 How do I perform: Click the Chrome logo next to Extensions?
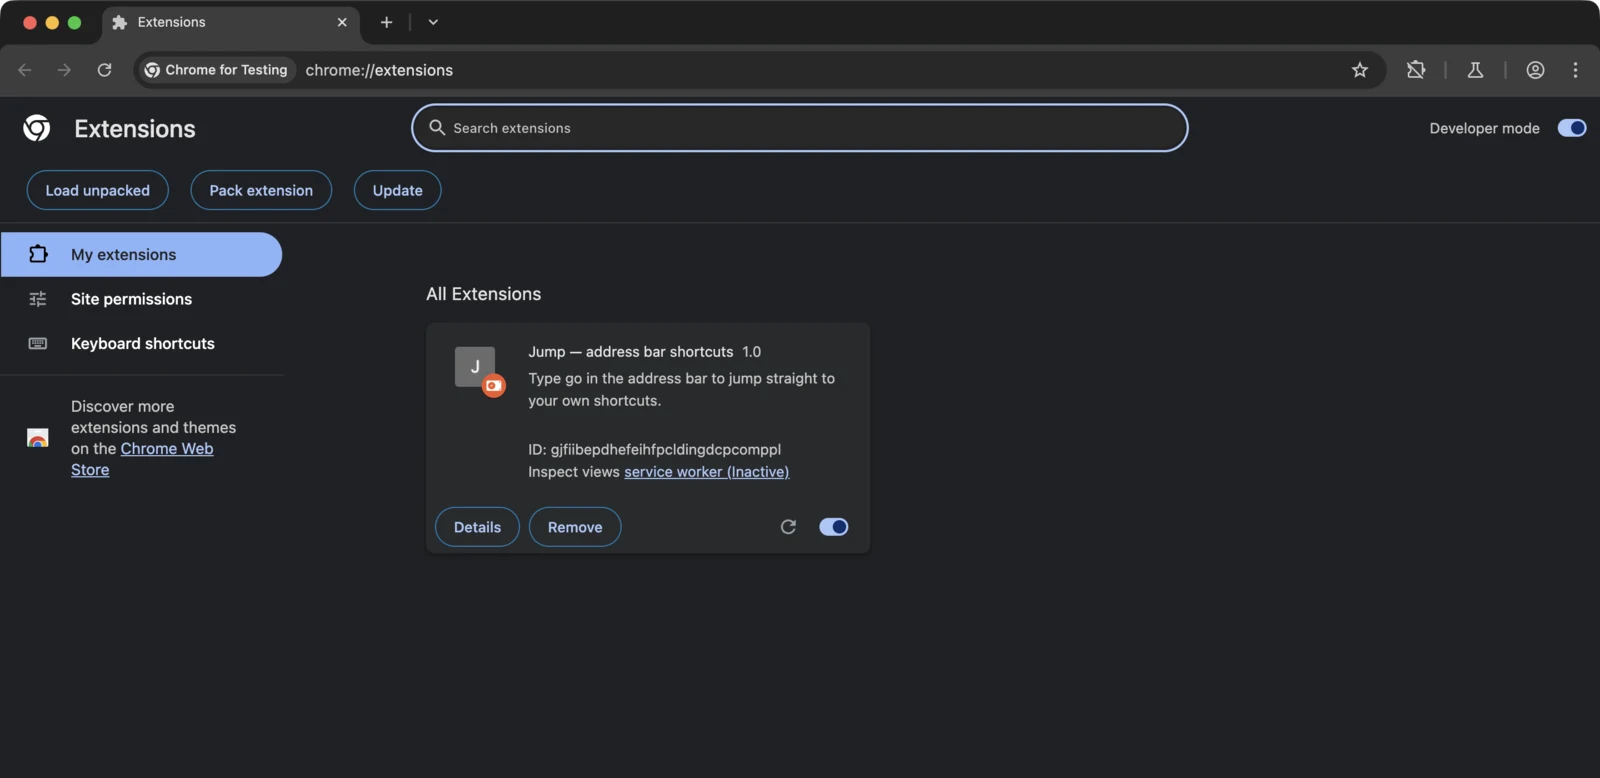37,128
